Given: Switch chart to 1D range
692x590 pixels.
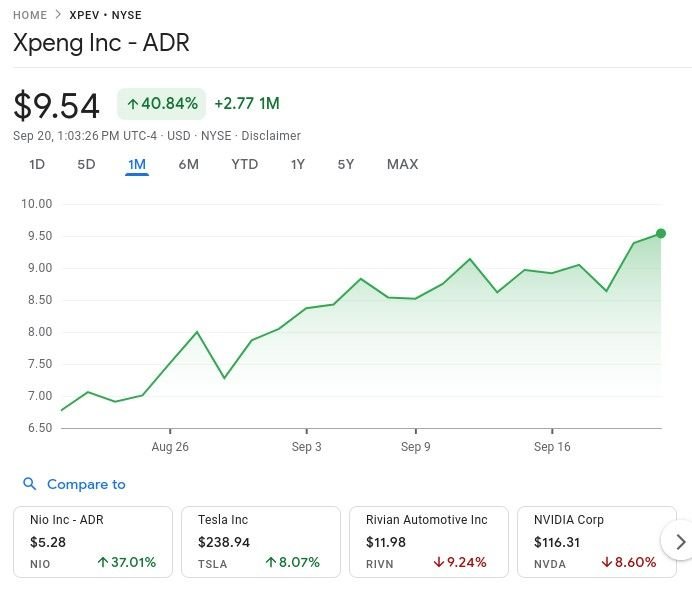Looking at the screenshot, I should coord(37,164).
